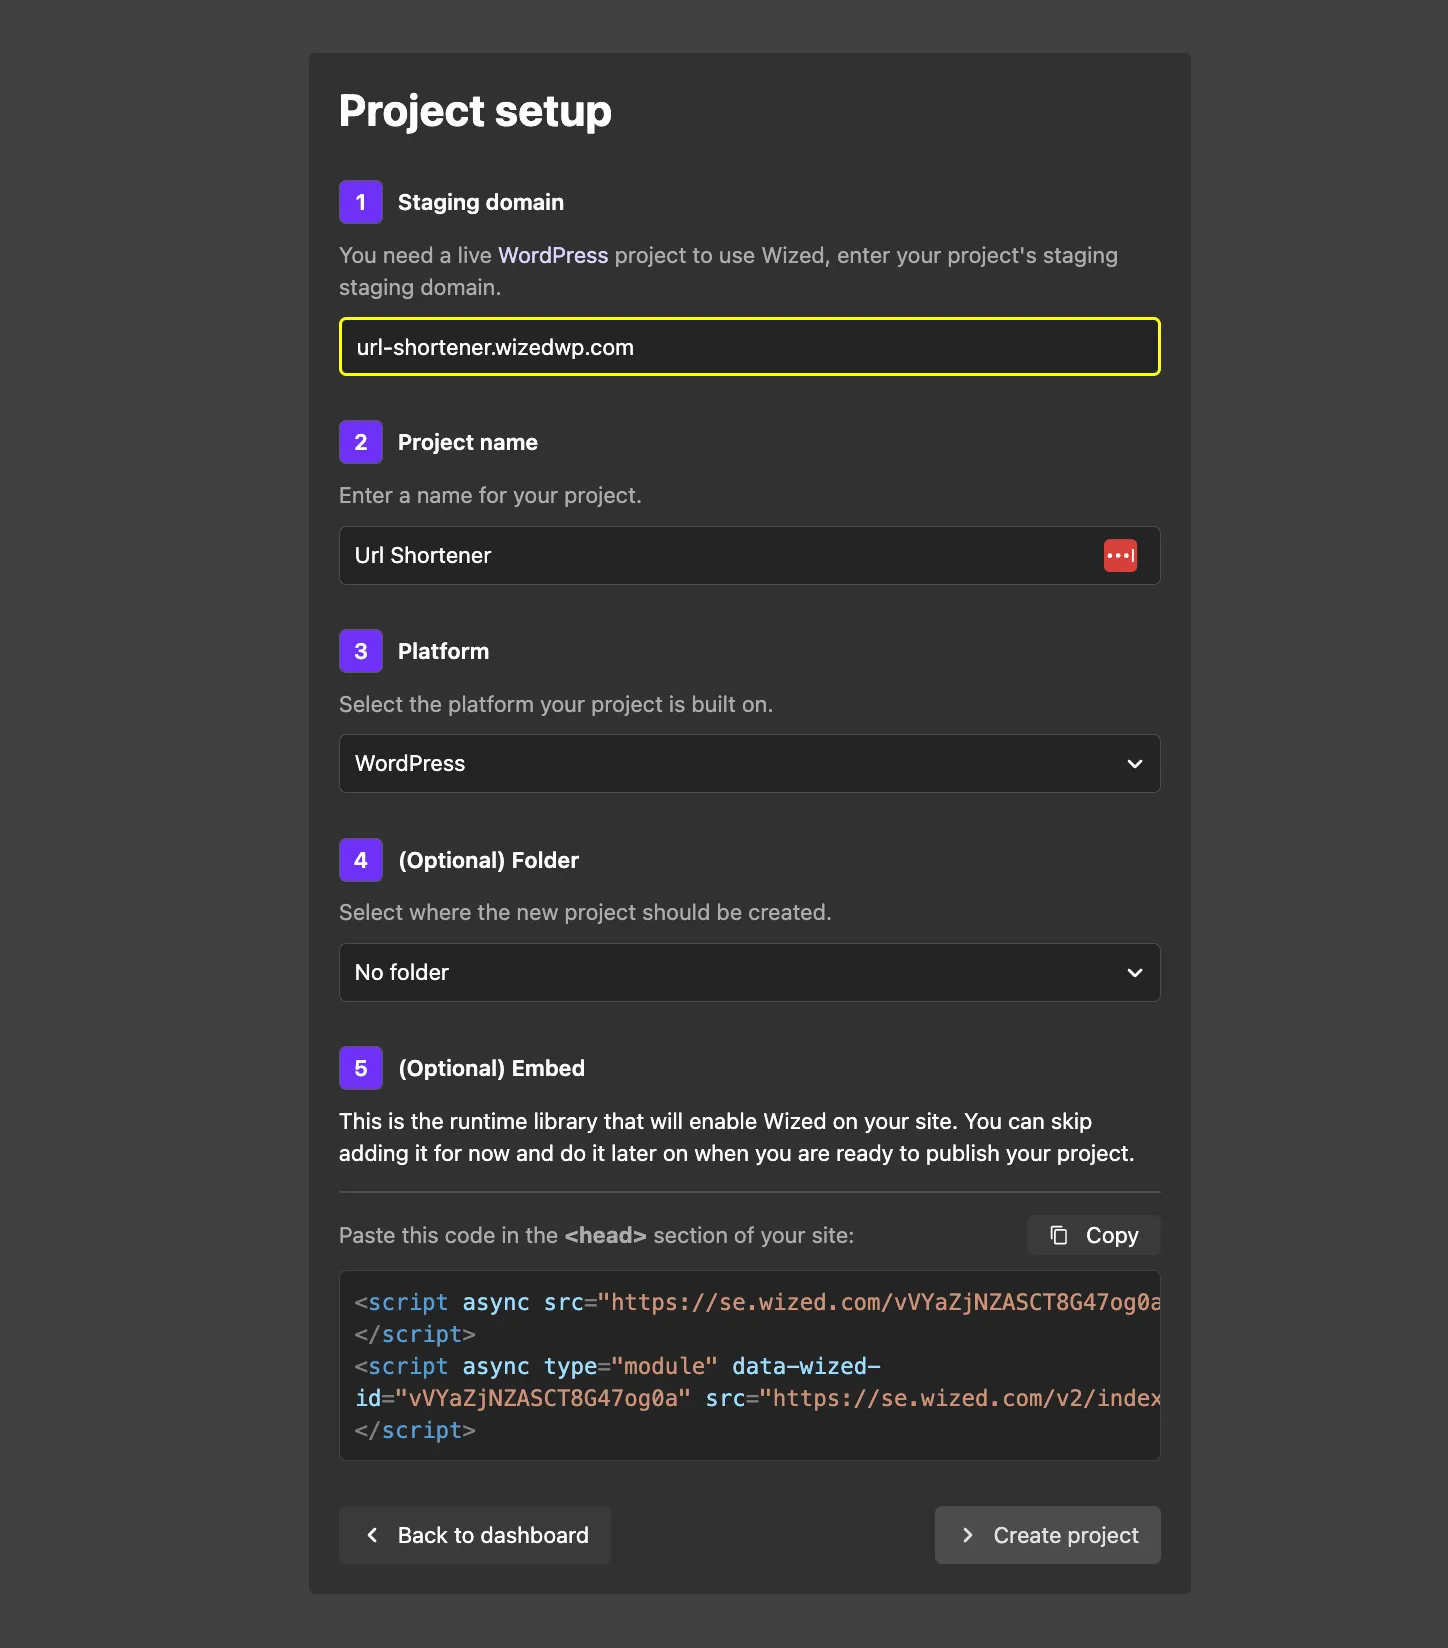The image size is (1448, 1648).
Task: Focus the Project name text field
Action: (720, 556)
